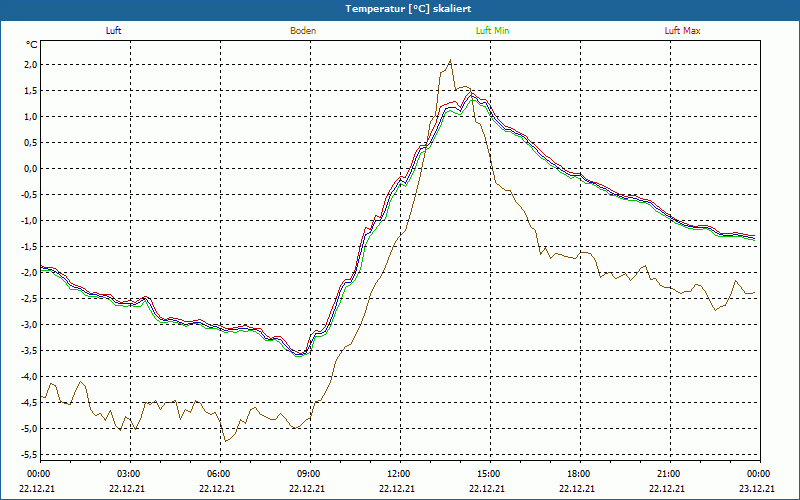Click the chart title 'Temperatur [°C] skaliert'
Image resolution: width=800 pixels, height=500 pixels.
(400, 8)
